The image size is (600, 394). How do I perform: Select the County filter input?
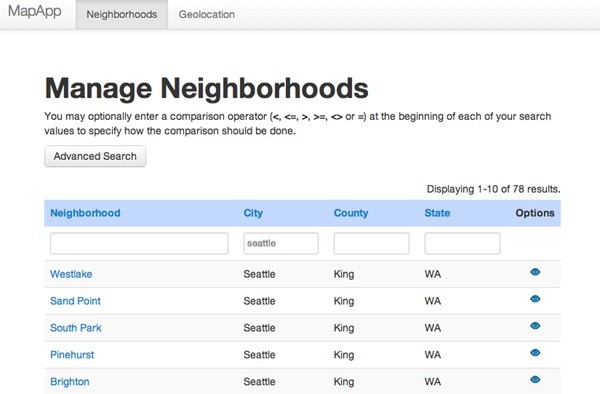tap(371, 243)
